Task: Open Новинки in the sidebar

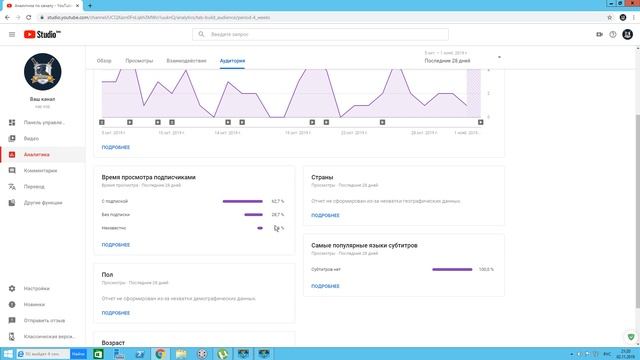Action: pyautogui.click(x=43, y=304)
